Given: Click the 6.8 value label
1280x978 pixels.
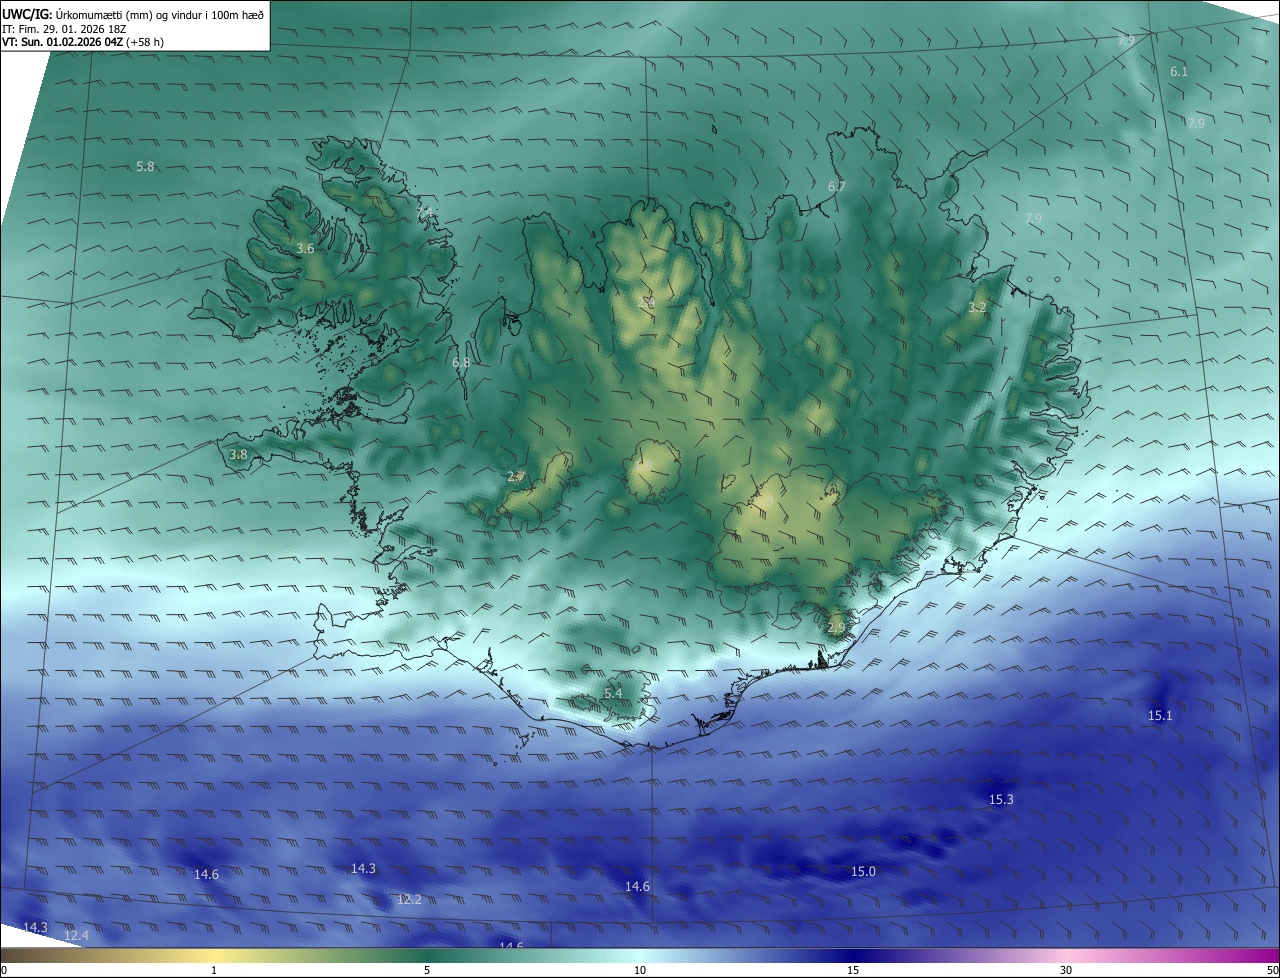Looking at the screenshot, I should [460, 362].
